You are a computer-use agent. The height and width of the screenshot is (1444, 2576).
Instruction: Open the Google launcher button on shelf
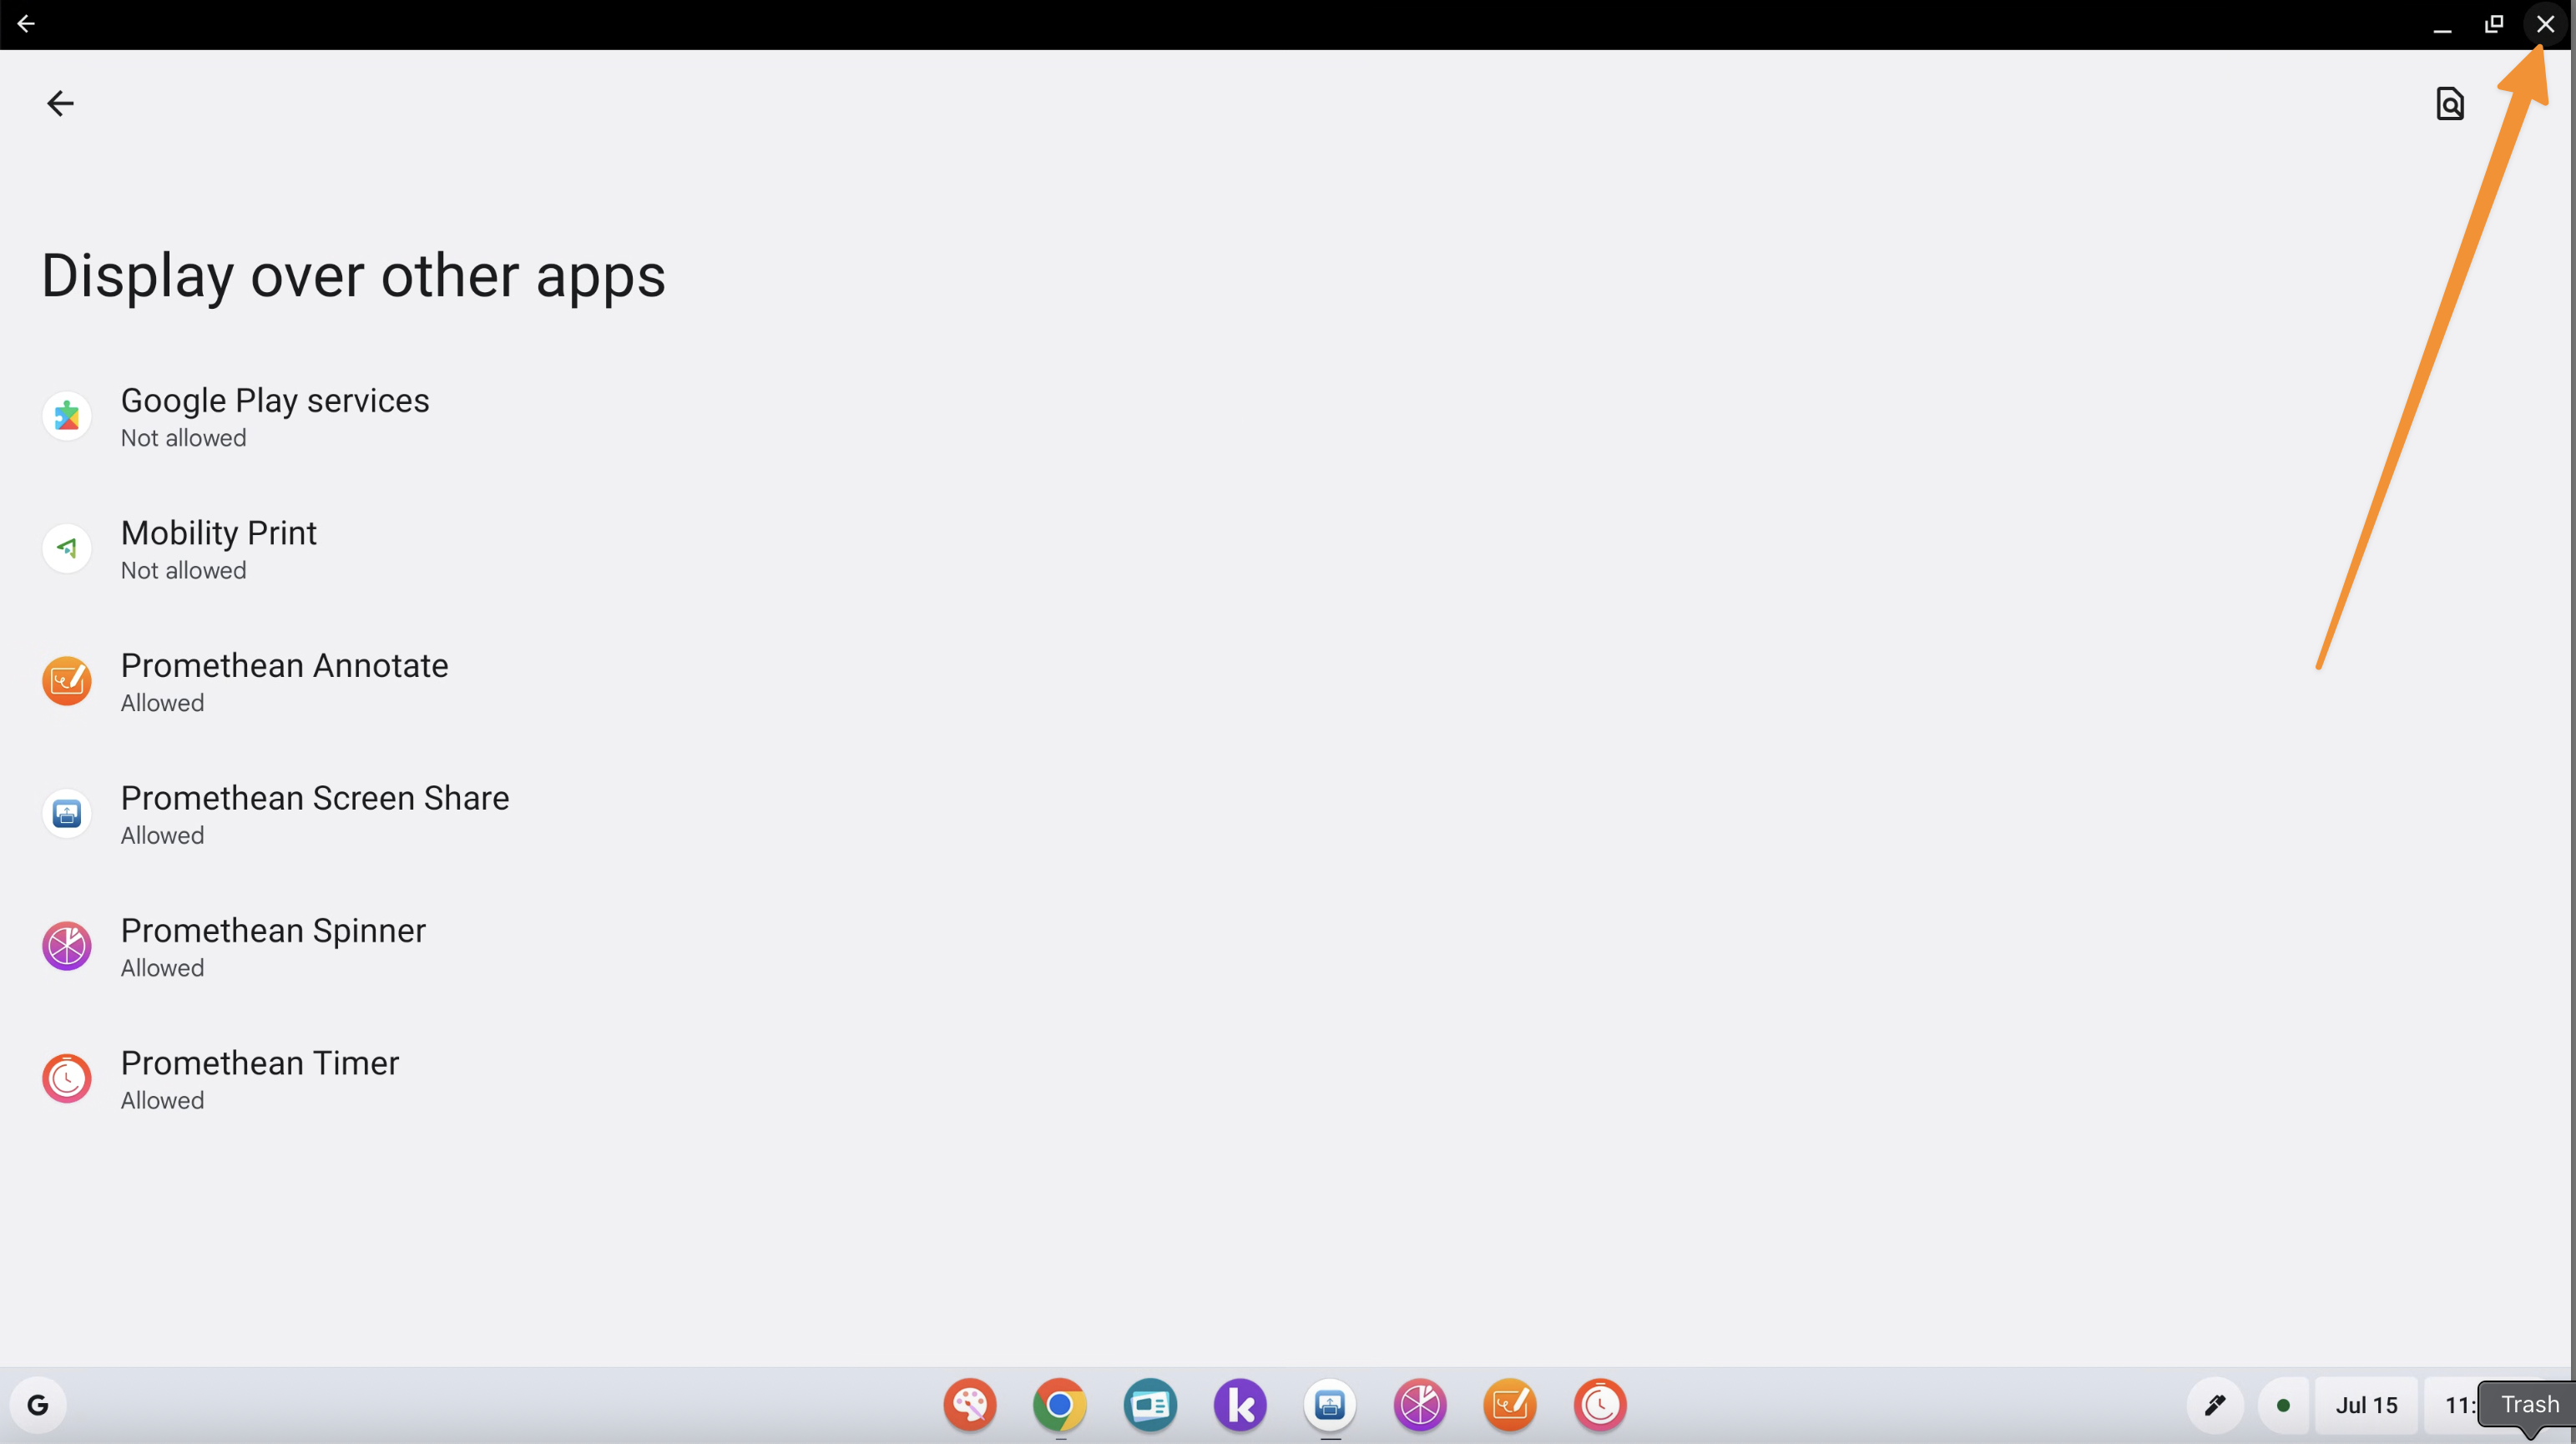pos(38,1405)
